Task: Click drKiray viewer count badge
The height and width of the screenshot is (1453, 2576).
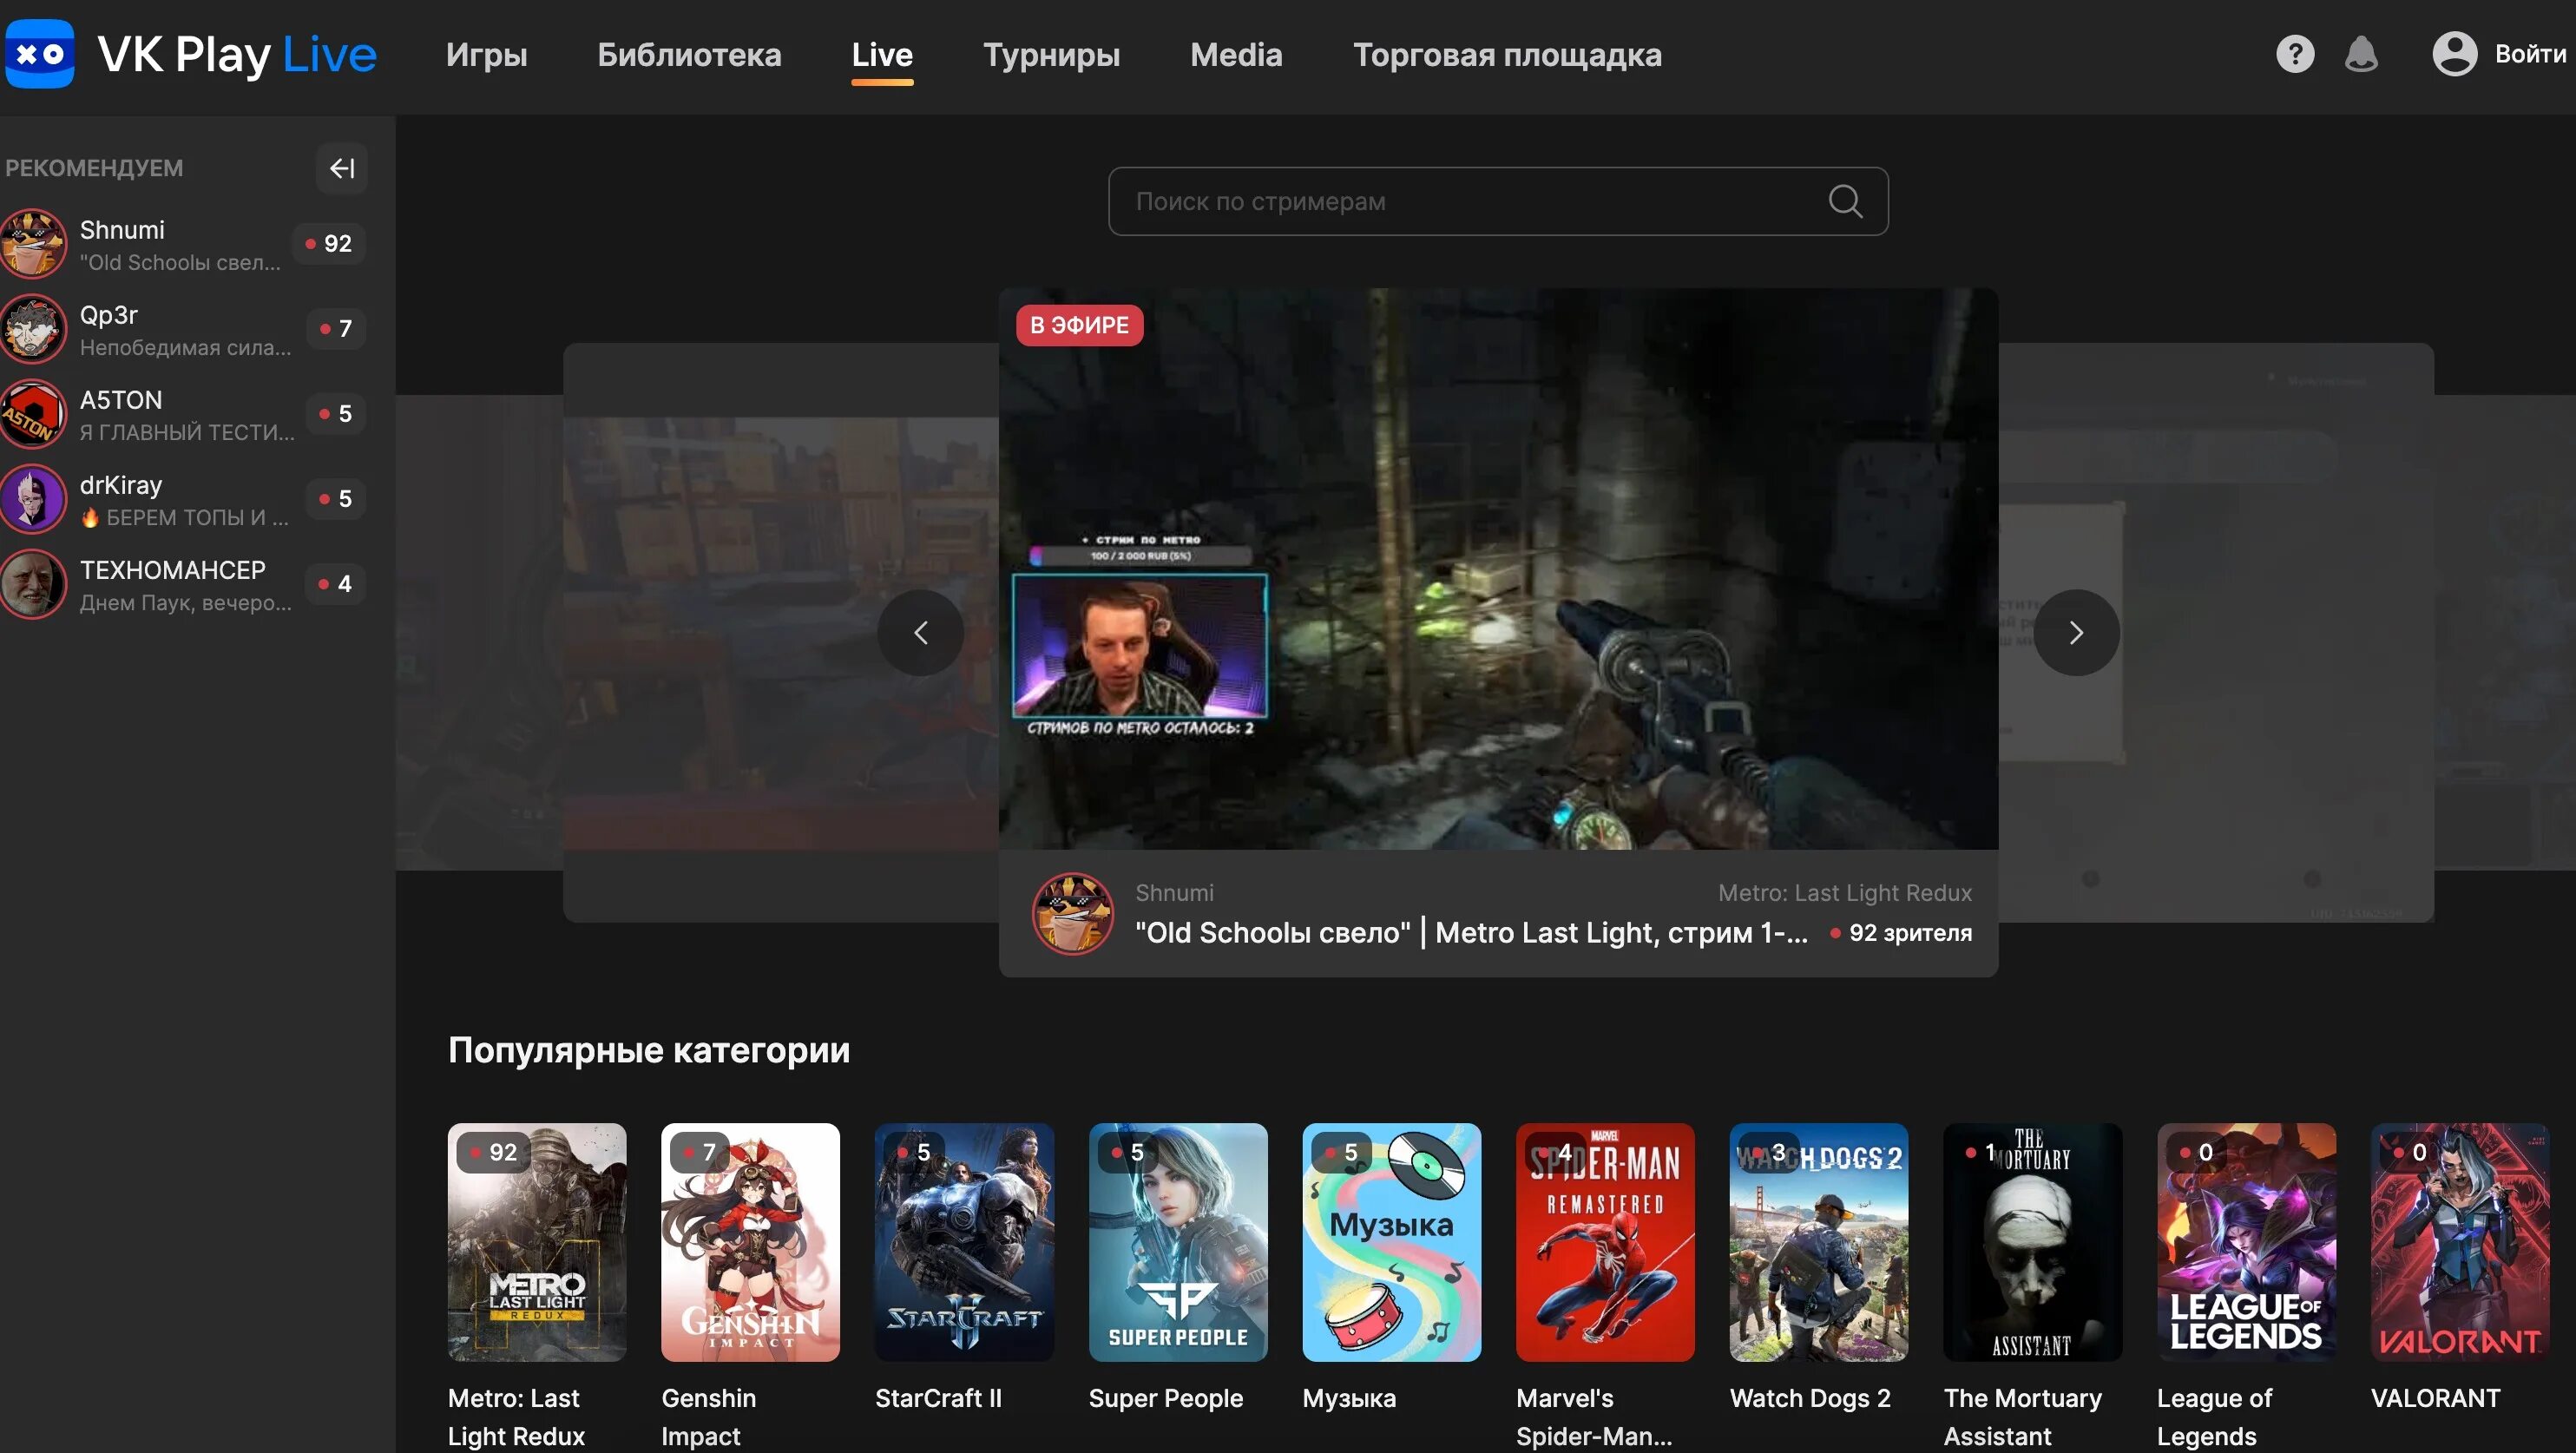Action: [335, 499]
